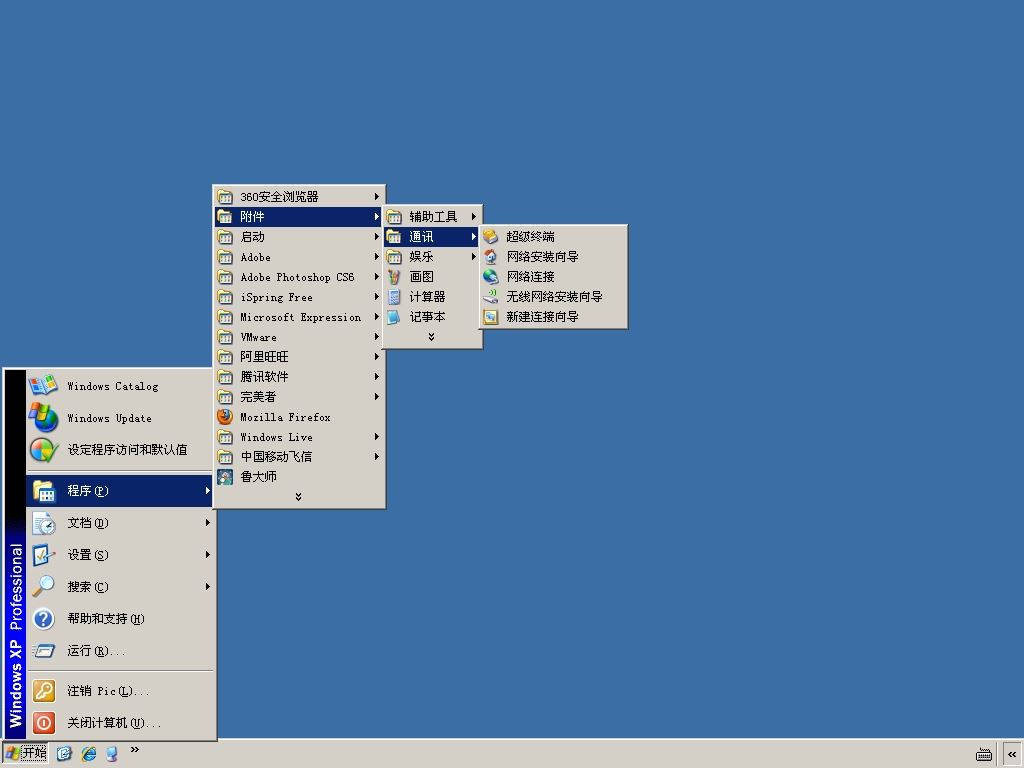The width and height of the screenshot is (1024, 768).
Task: Expand the Windows Live folder
Action: point(298,437)
